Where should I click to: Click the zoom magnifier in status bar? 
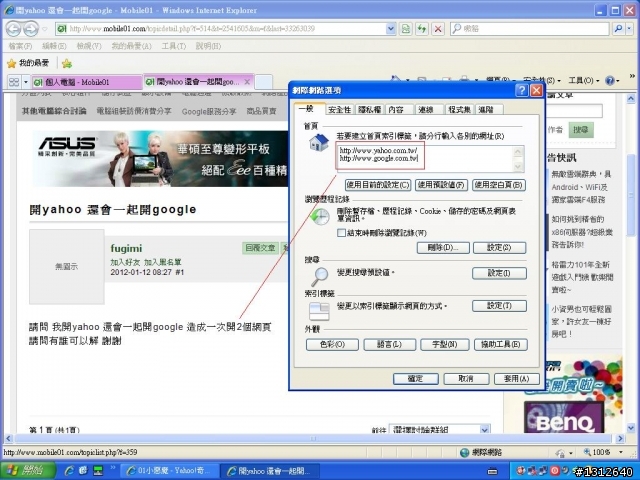tap(587, 452)
